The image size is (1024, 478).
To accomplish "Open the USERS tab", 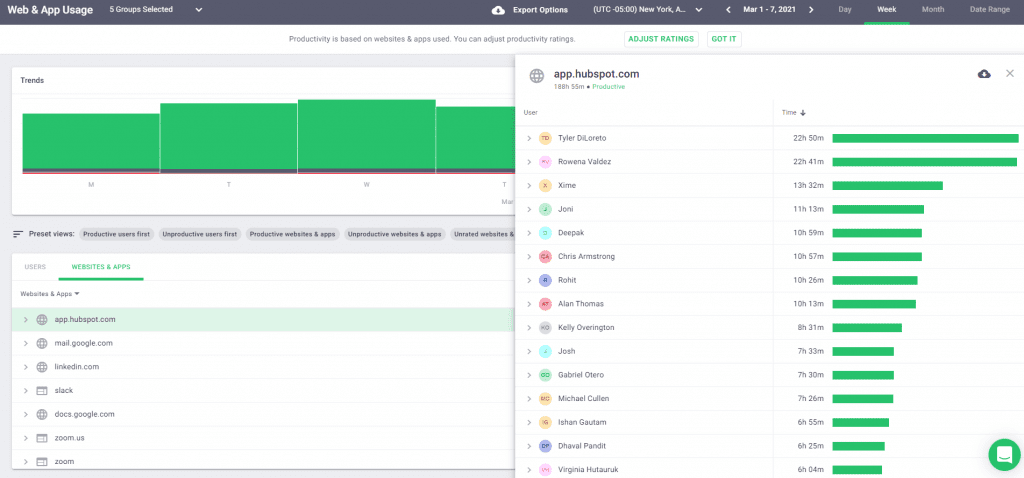I will (x=35, y=267).
